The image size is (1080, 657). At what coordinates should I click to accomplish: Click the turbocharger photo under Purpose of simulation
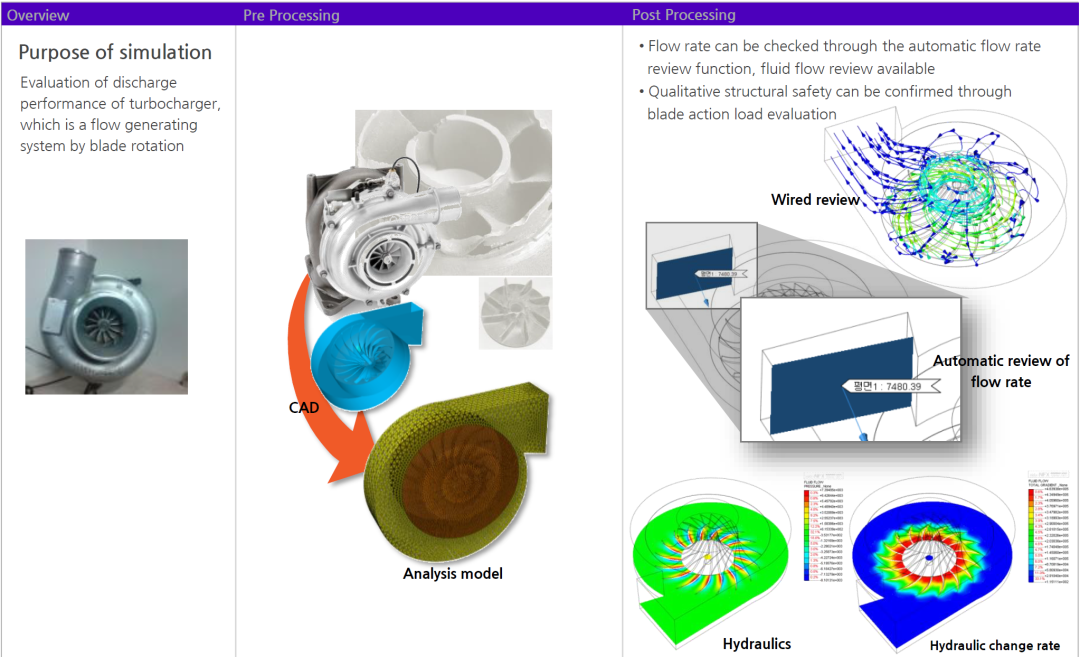(x=106, y=316)
